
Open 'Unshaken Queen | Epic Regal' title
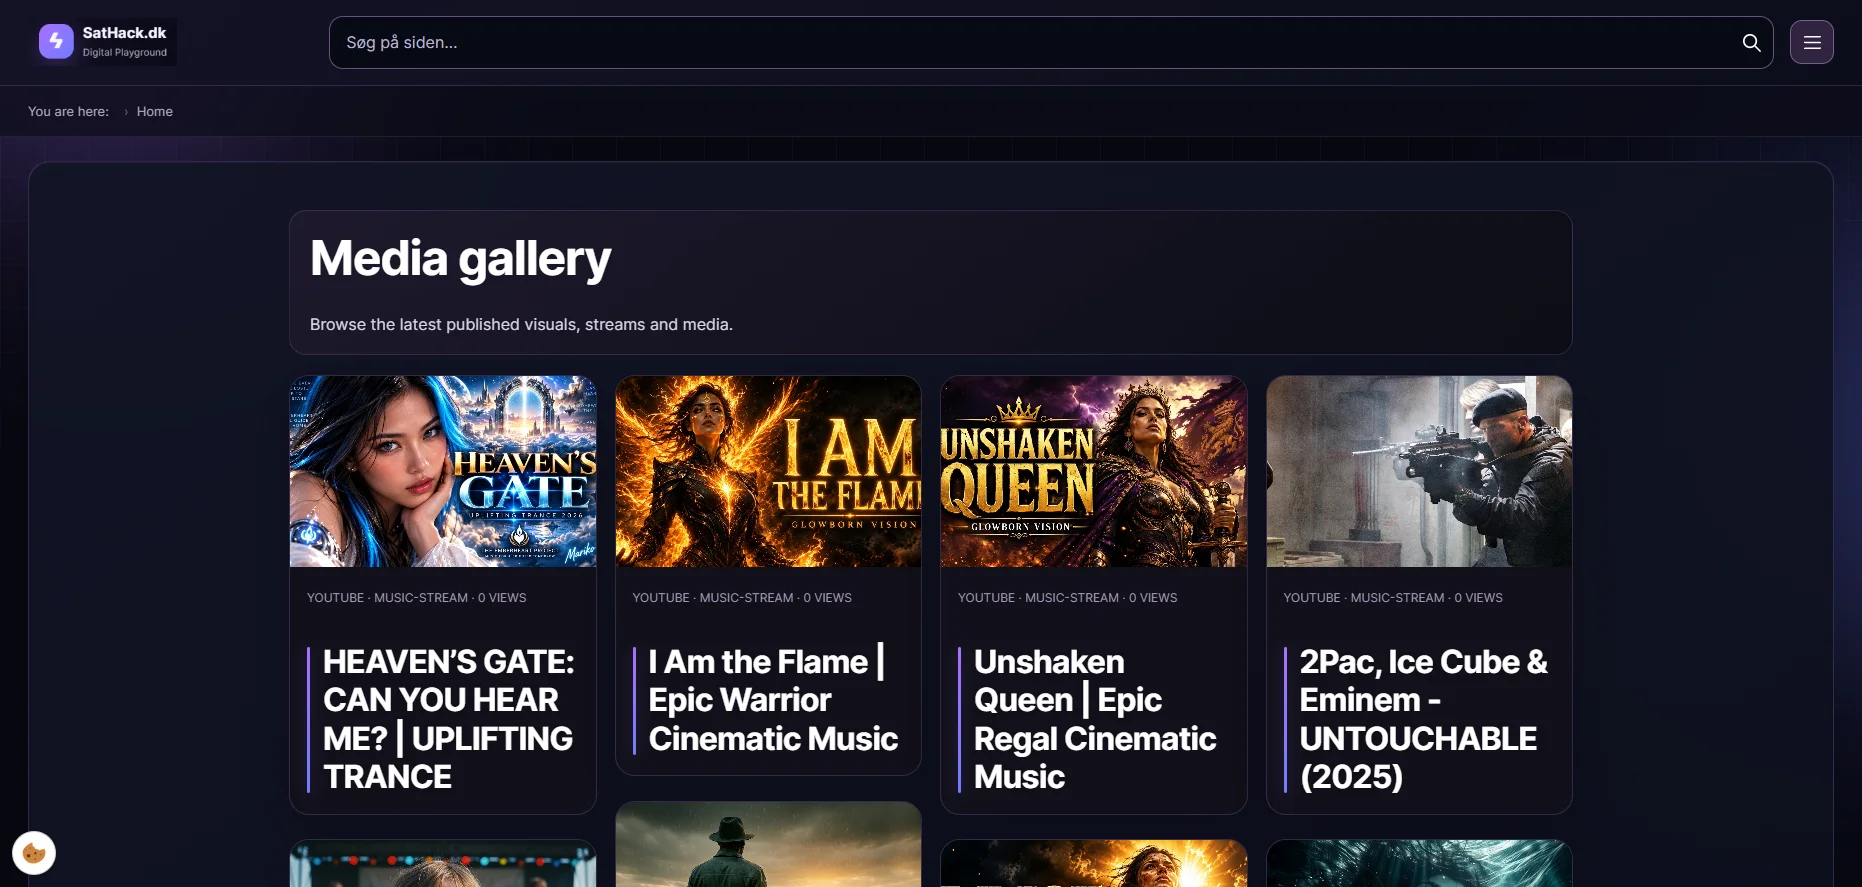[1095, 719]
